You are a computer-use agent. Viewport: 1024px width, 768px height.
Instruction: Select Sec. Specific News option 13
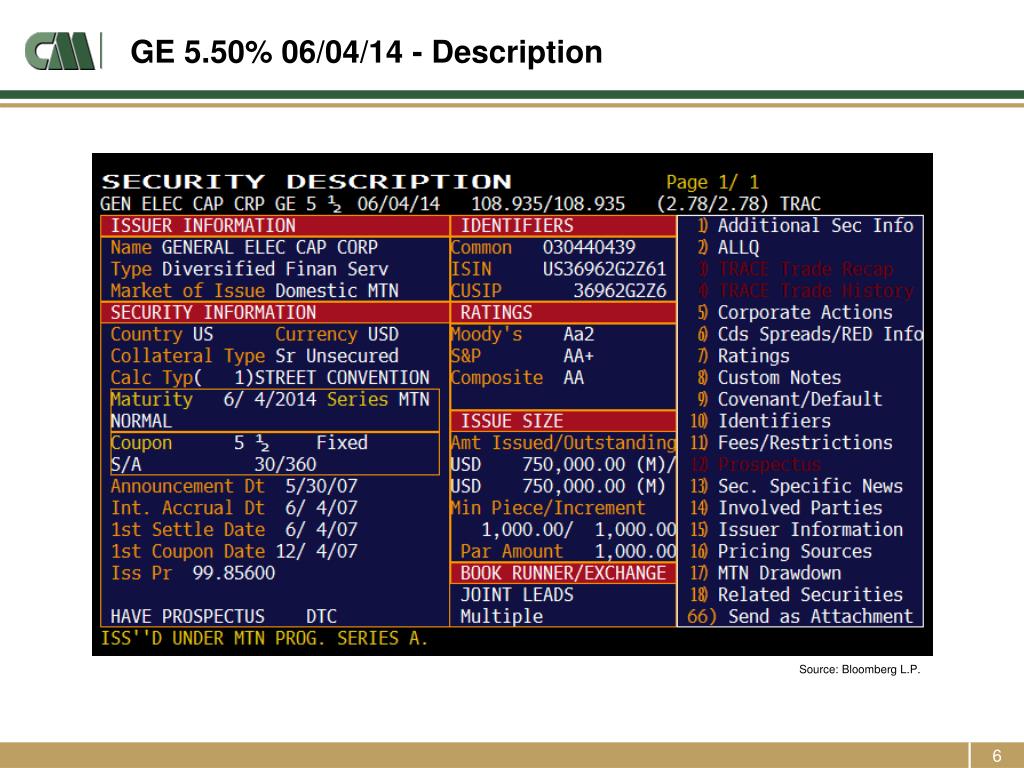click(797, 486)
